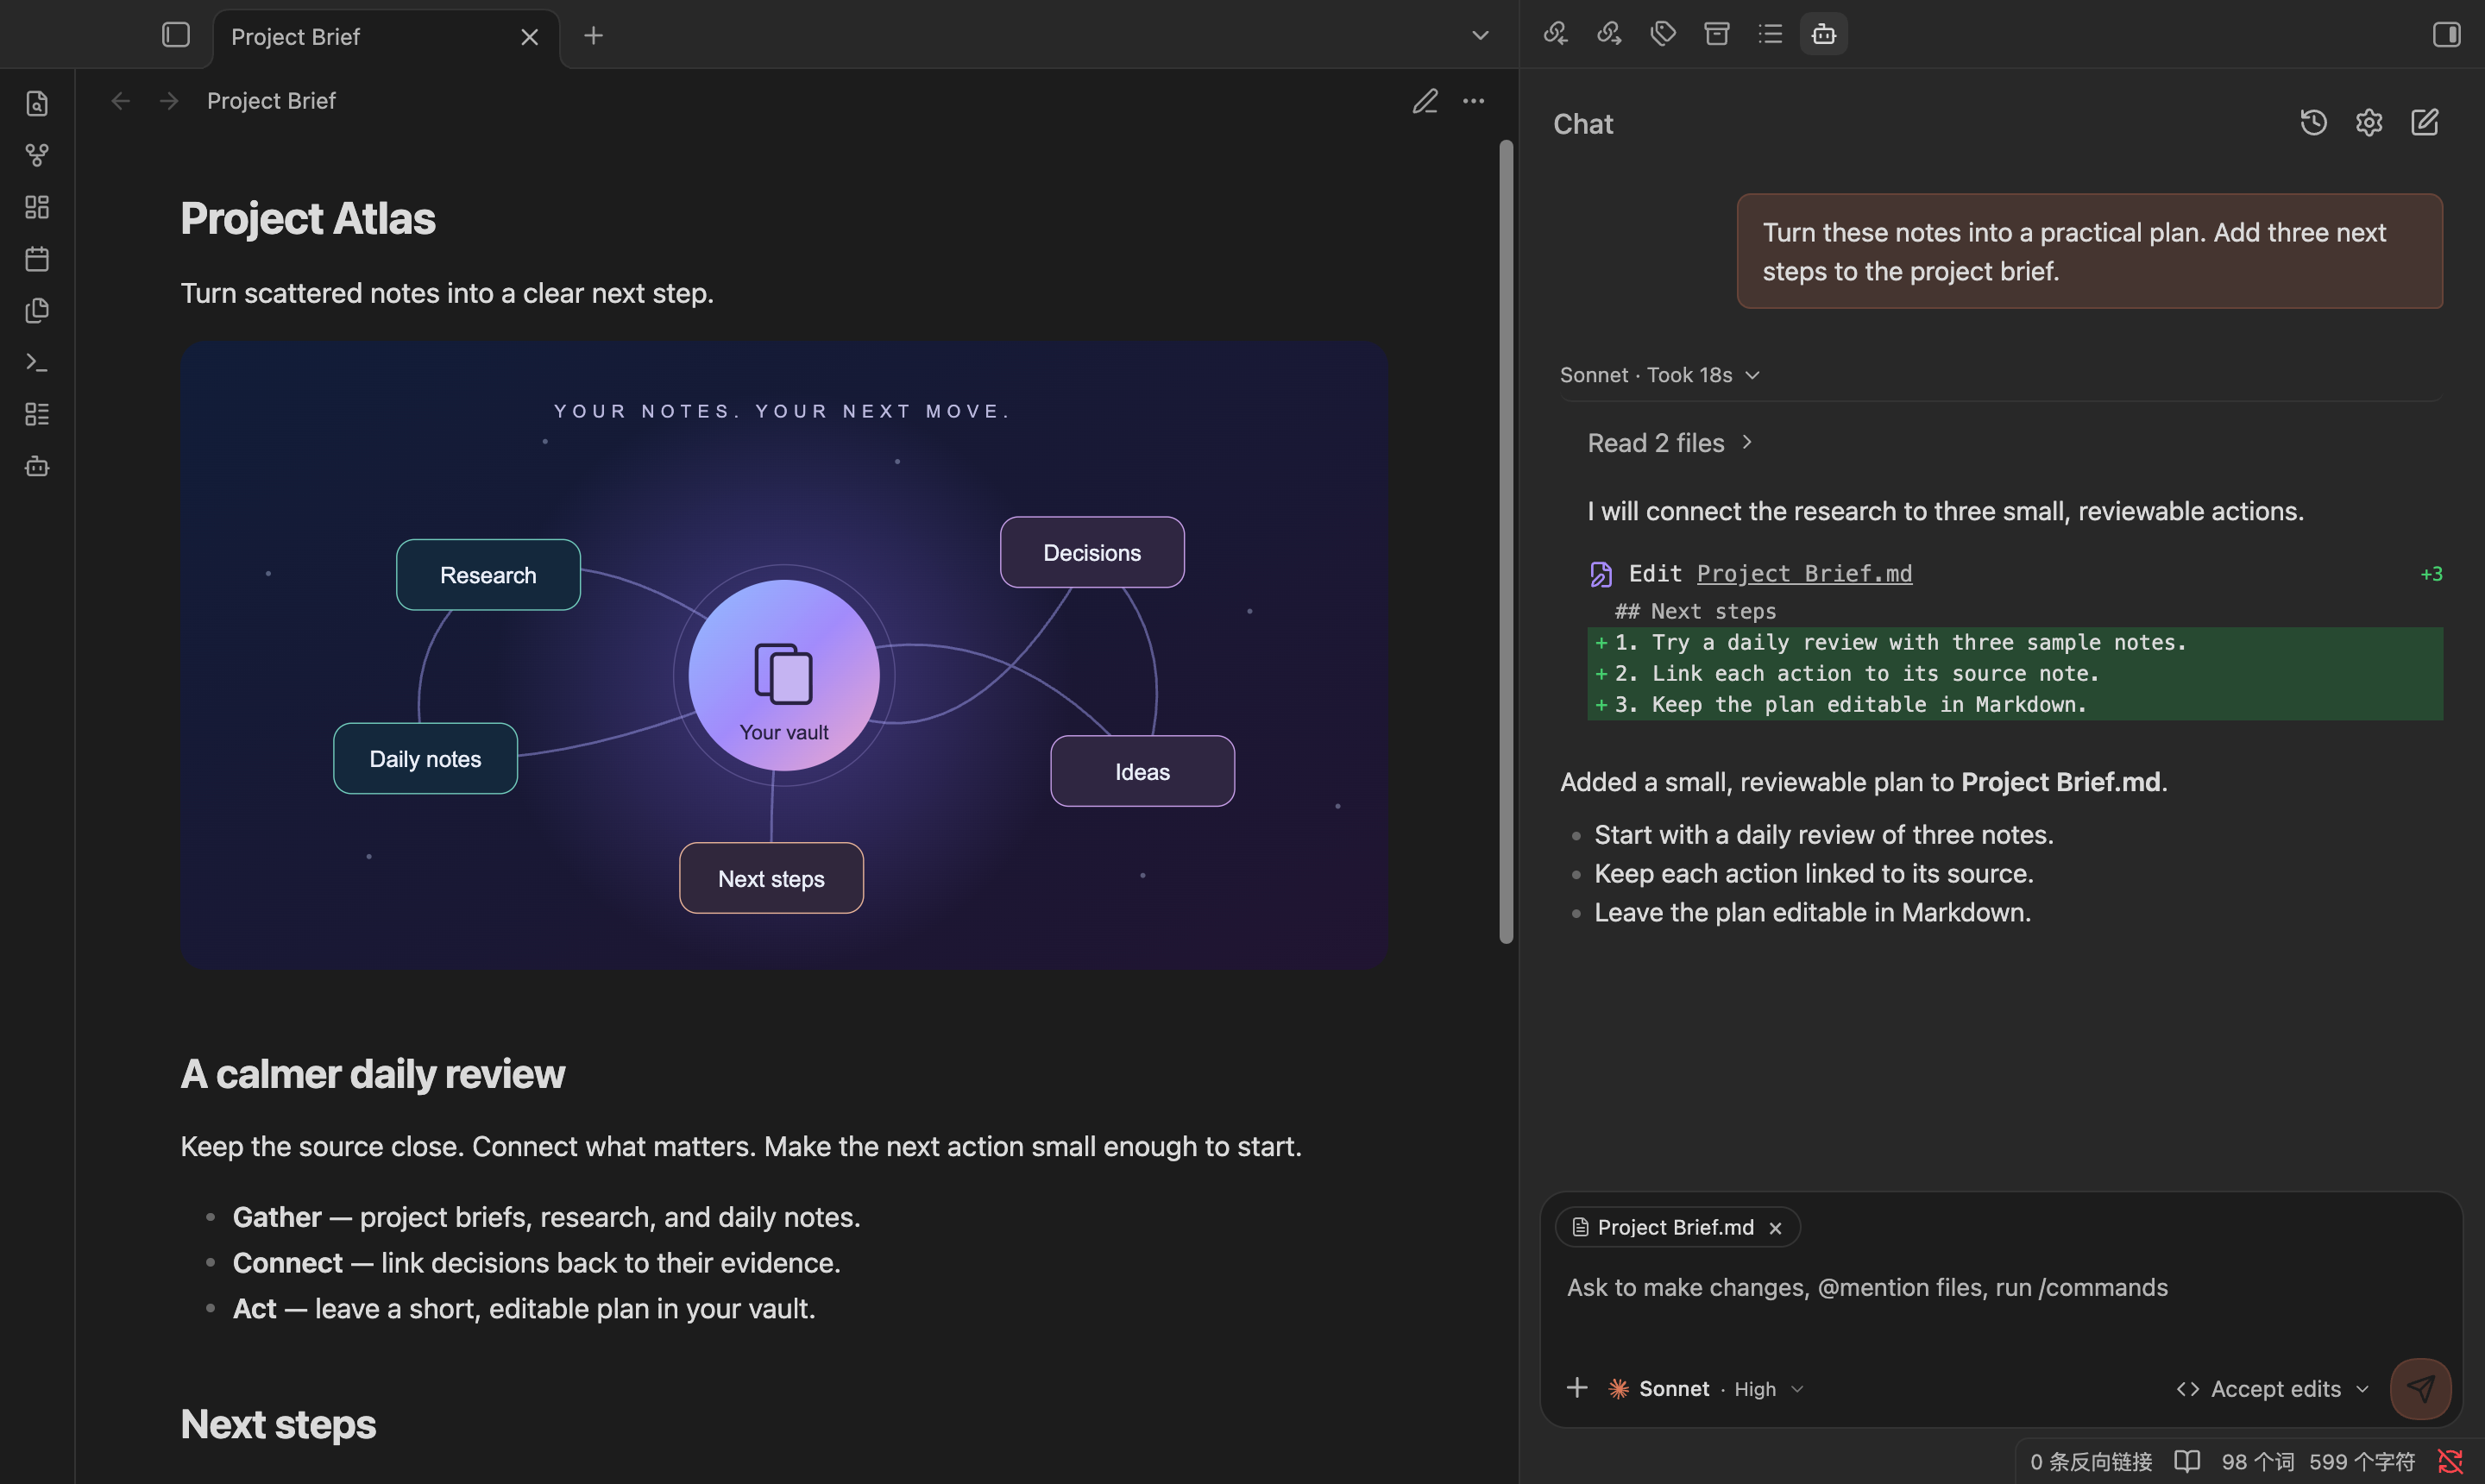This screenshot has width=2485, height=1484.
Task: Show outgoing links pane icon
Action: tap(1609, 34)
